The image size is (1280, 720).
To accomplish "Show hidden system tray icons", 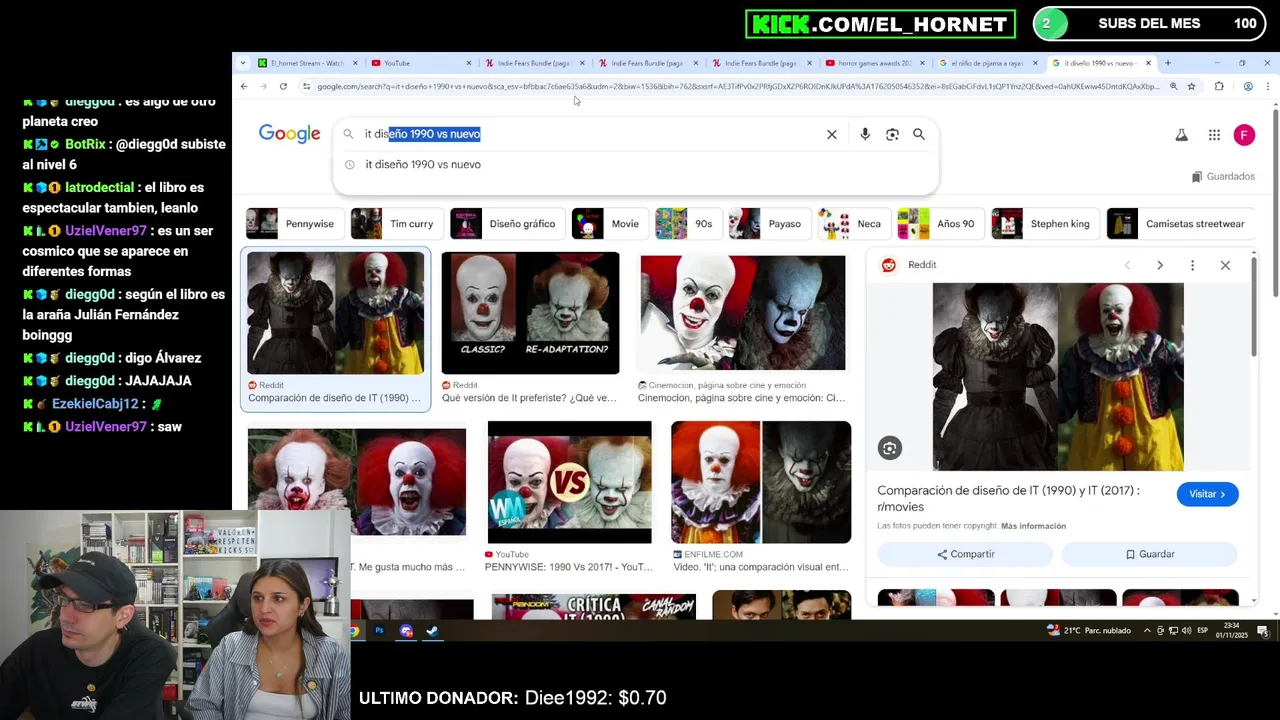I will click(x=1149, y=631).
